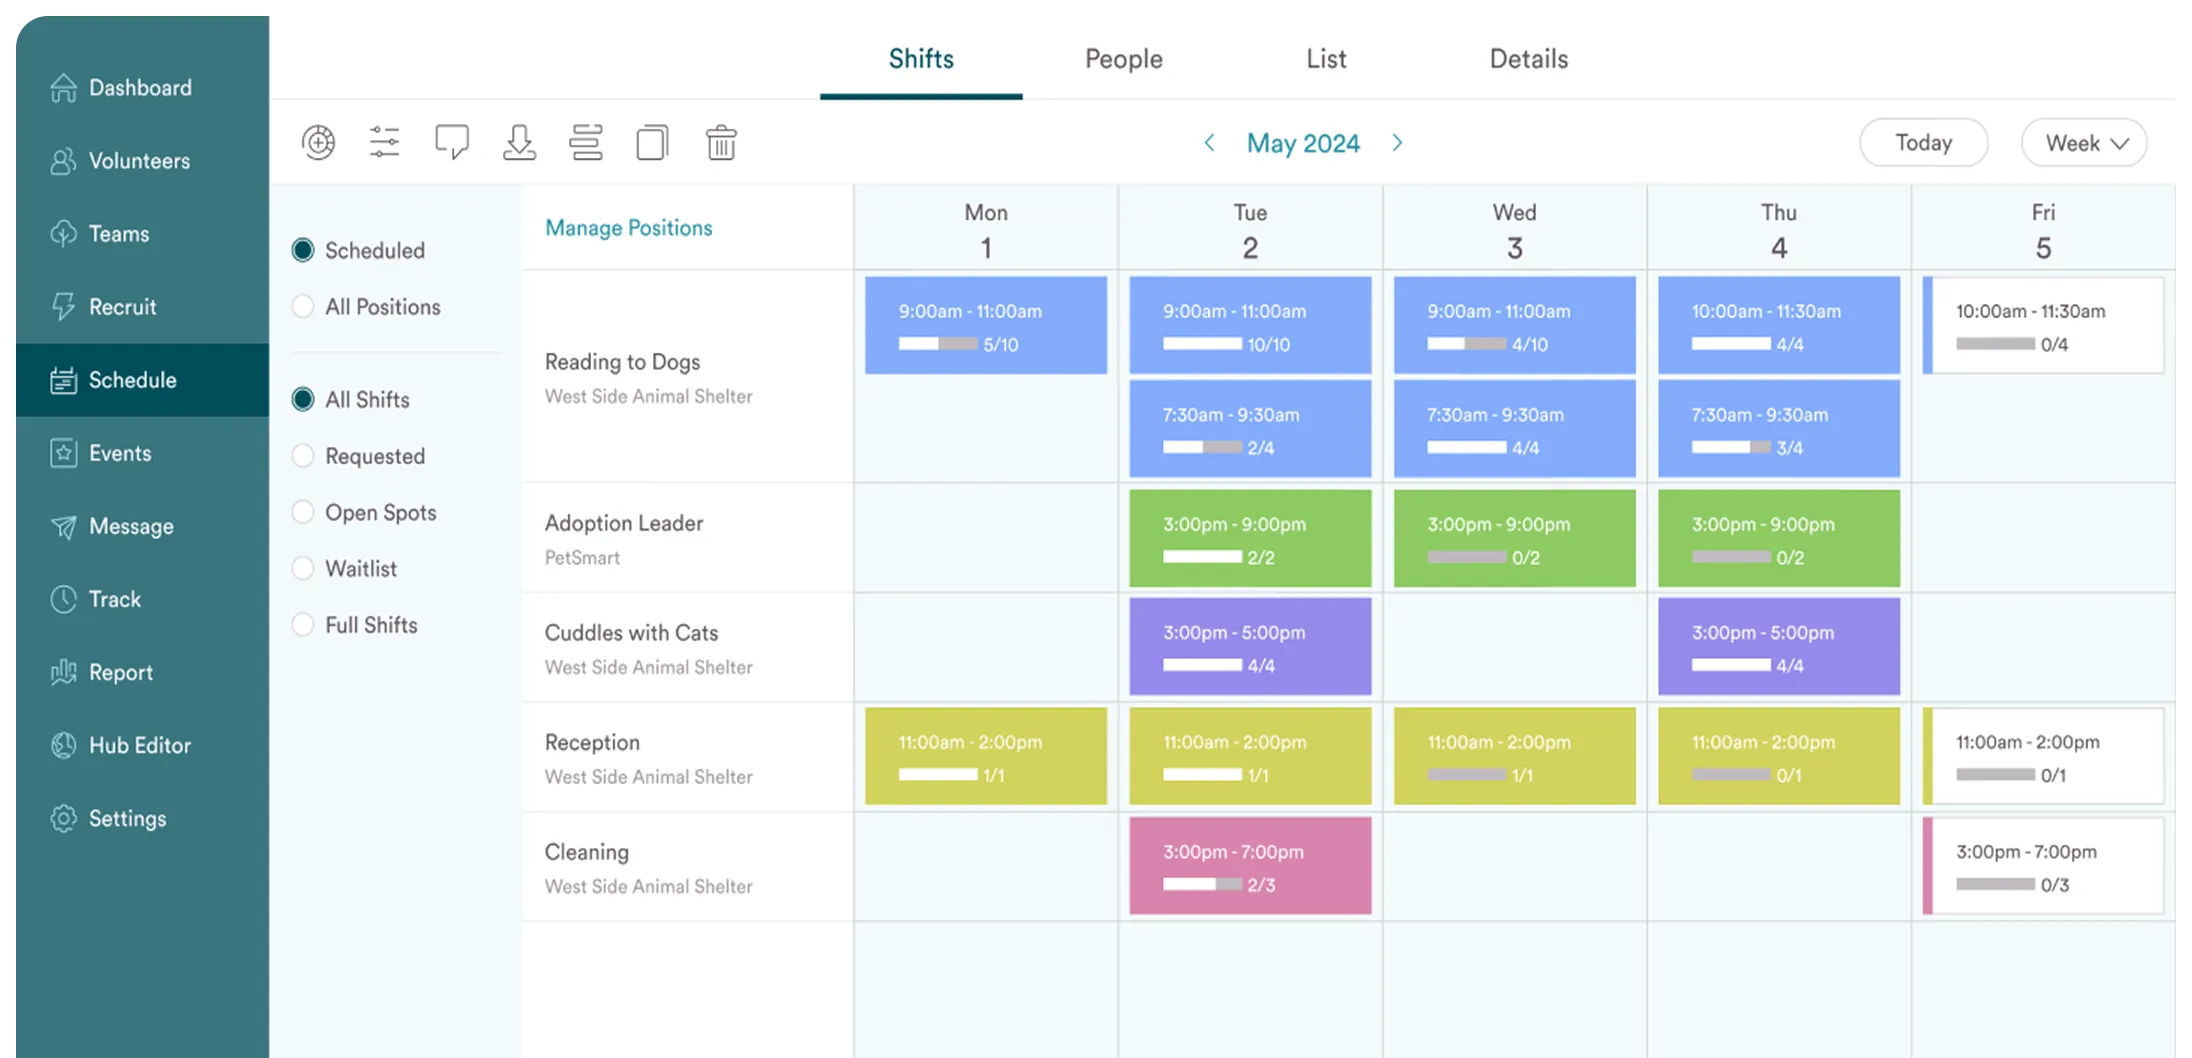Image resolution: width=2192 pixels, height=1058 pixels.
Task: Open the Hub Editor from the sidebar
Action: point(140,745)
